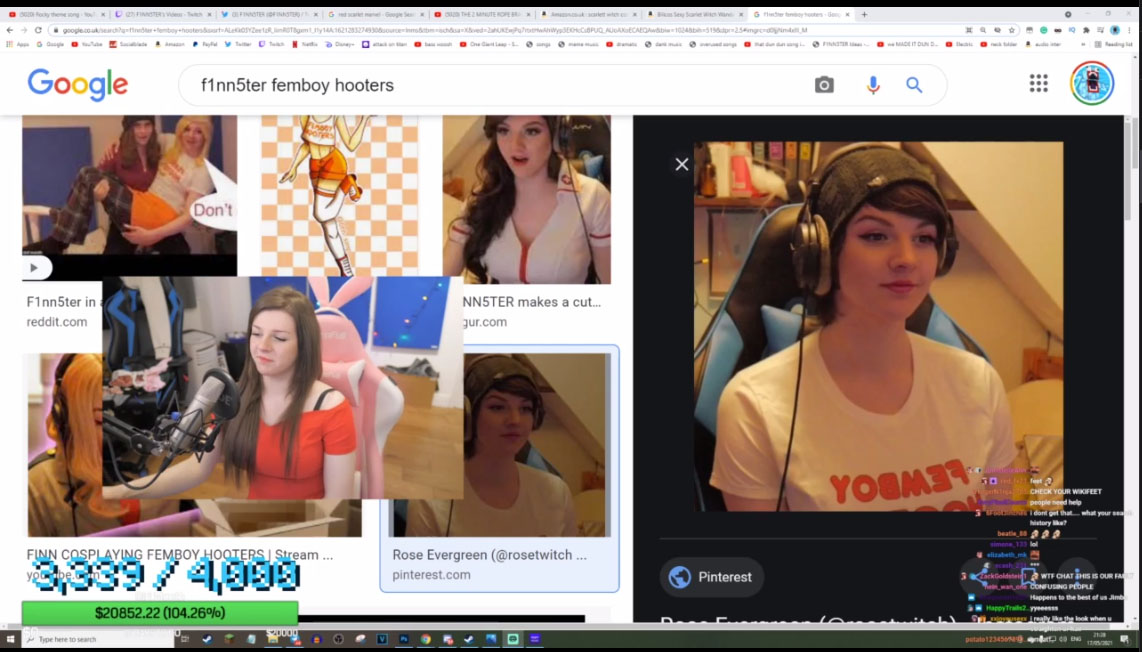Reload the current Google page
The width and height of the screenshot is (1142, 652).
coord(38,30)
